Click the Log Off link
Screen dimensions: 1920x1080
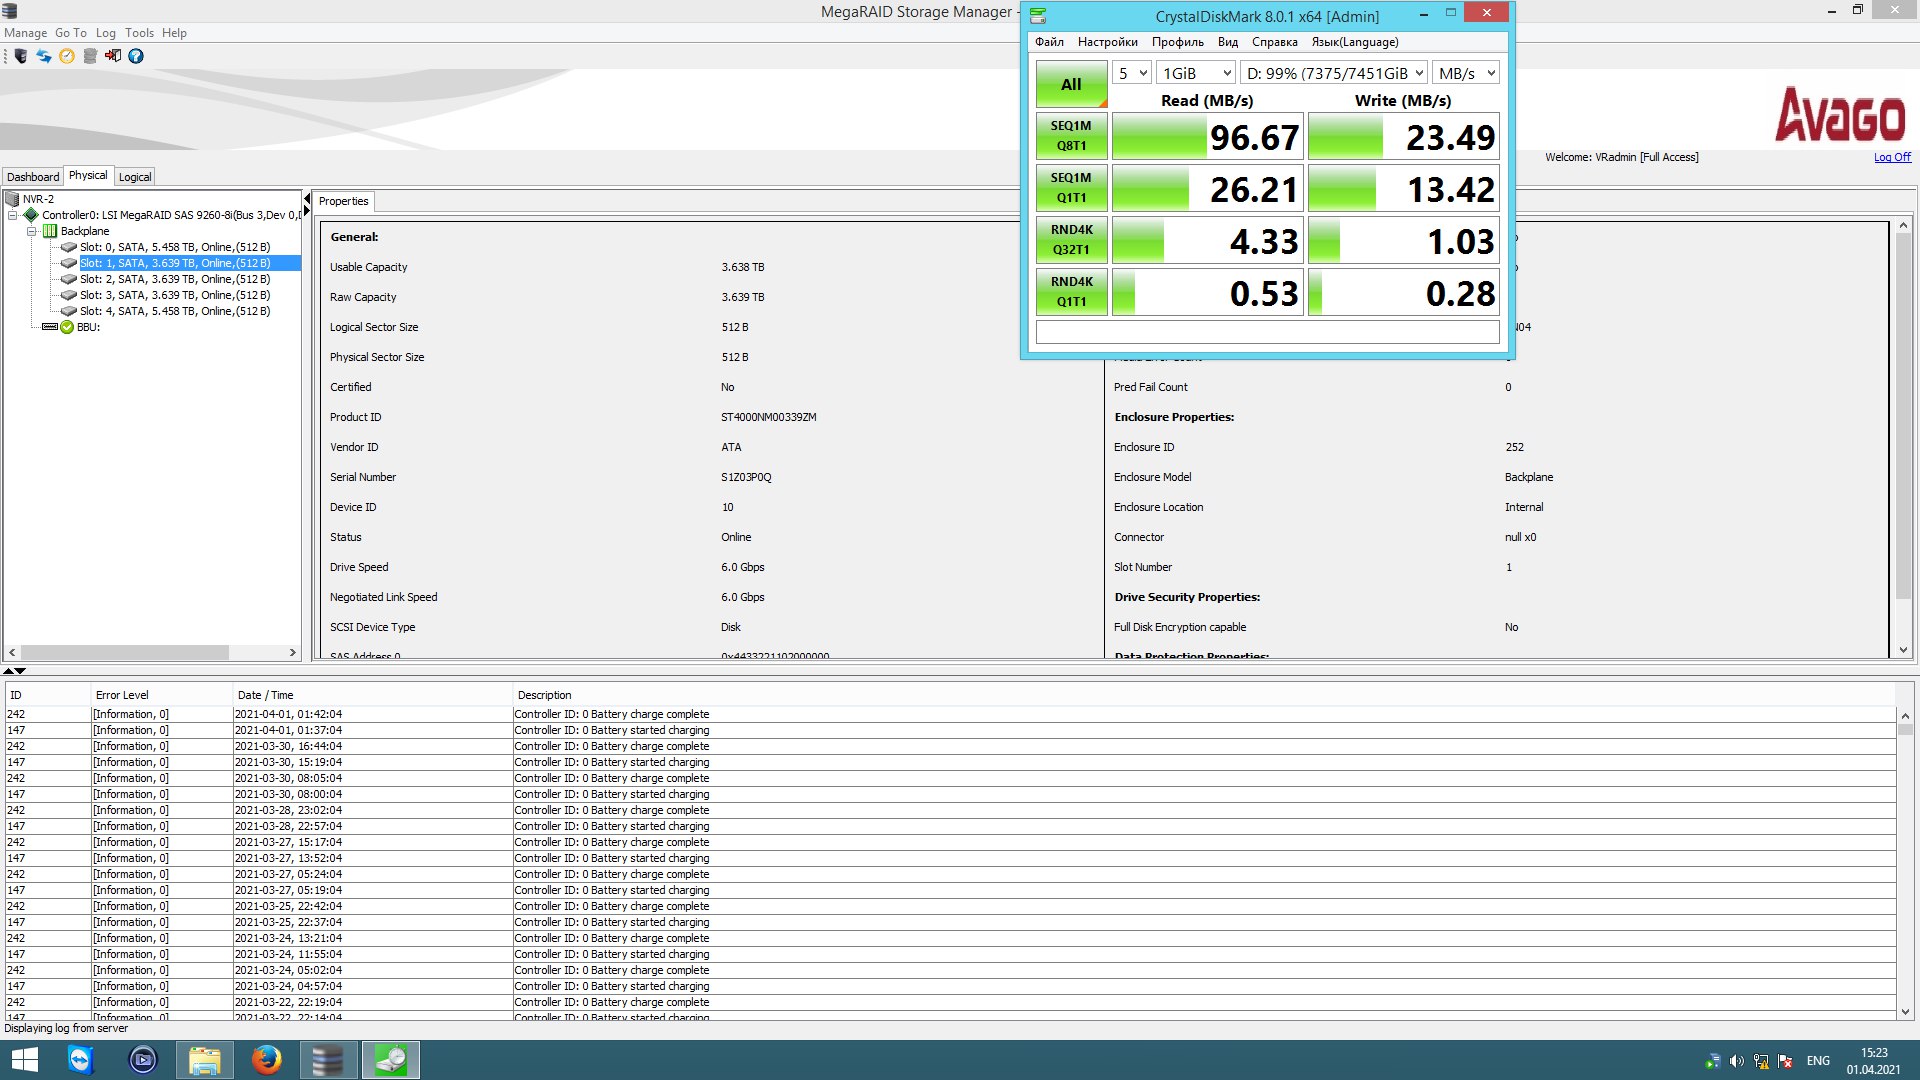[1892, 157]
